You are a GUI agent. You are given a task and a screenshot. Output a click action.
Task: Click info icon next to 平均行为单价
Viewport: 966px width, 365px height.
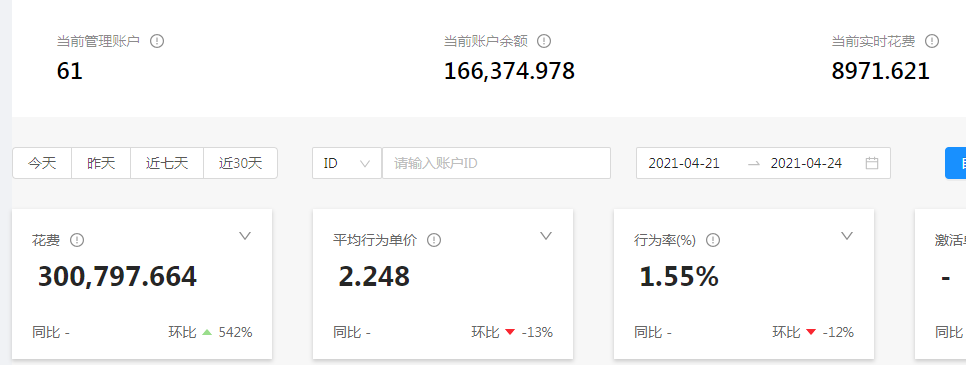434,240
